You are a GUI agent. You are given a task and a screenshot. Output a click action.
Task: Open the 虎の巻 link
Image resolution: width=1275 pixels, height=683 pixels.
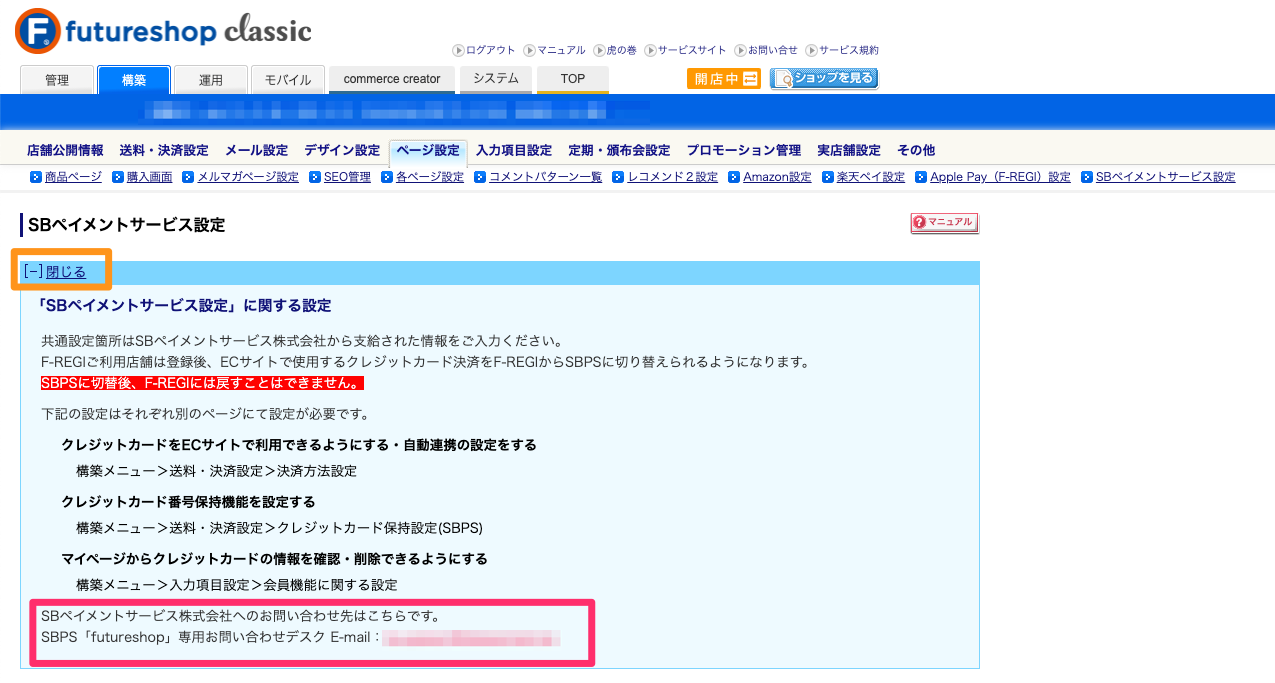[x=615, y=50]
